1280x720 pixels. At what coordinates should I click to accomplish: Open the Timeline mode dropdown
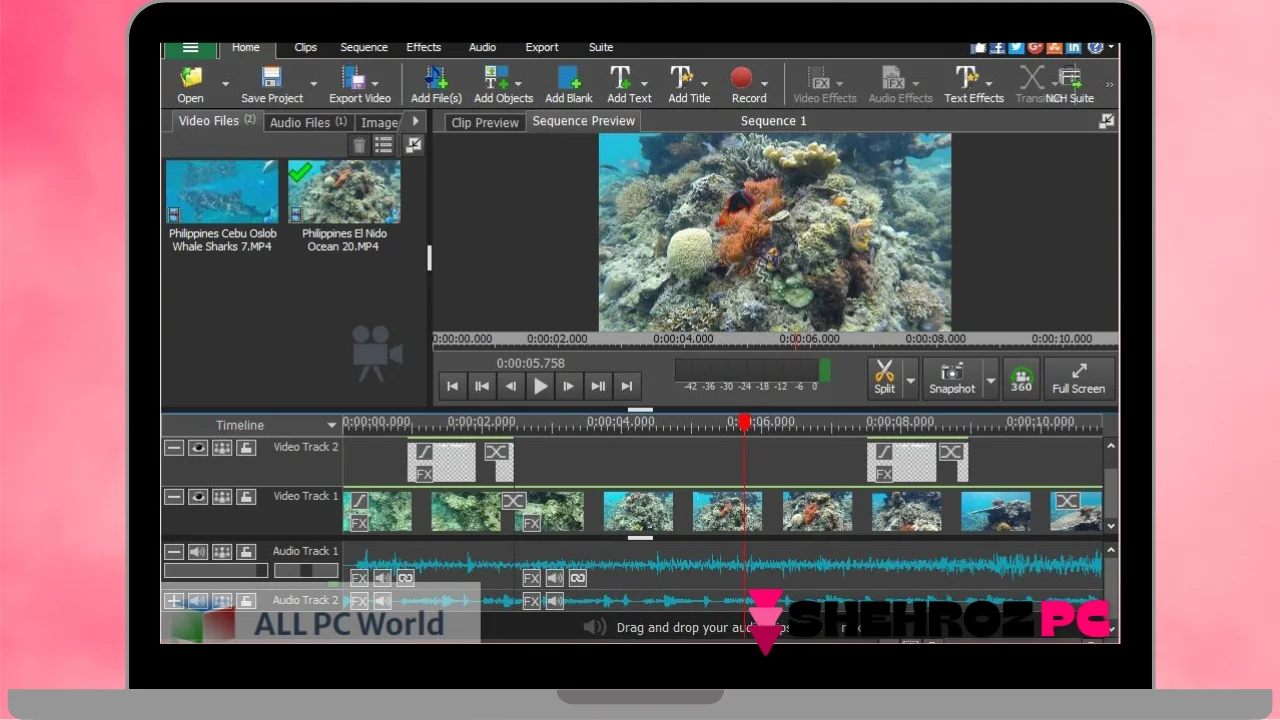click(x=331, y=425)
